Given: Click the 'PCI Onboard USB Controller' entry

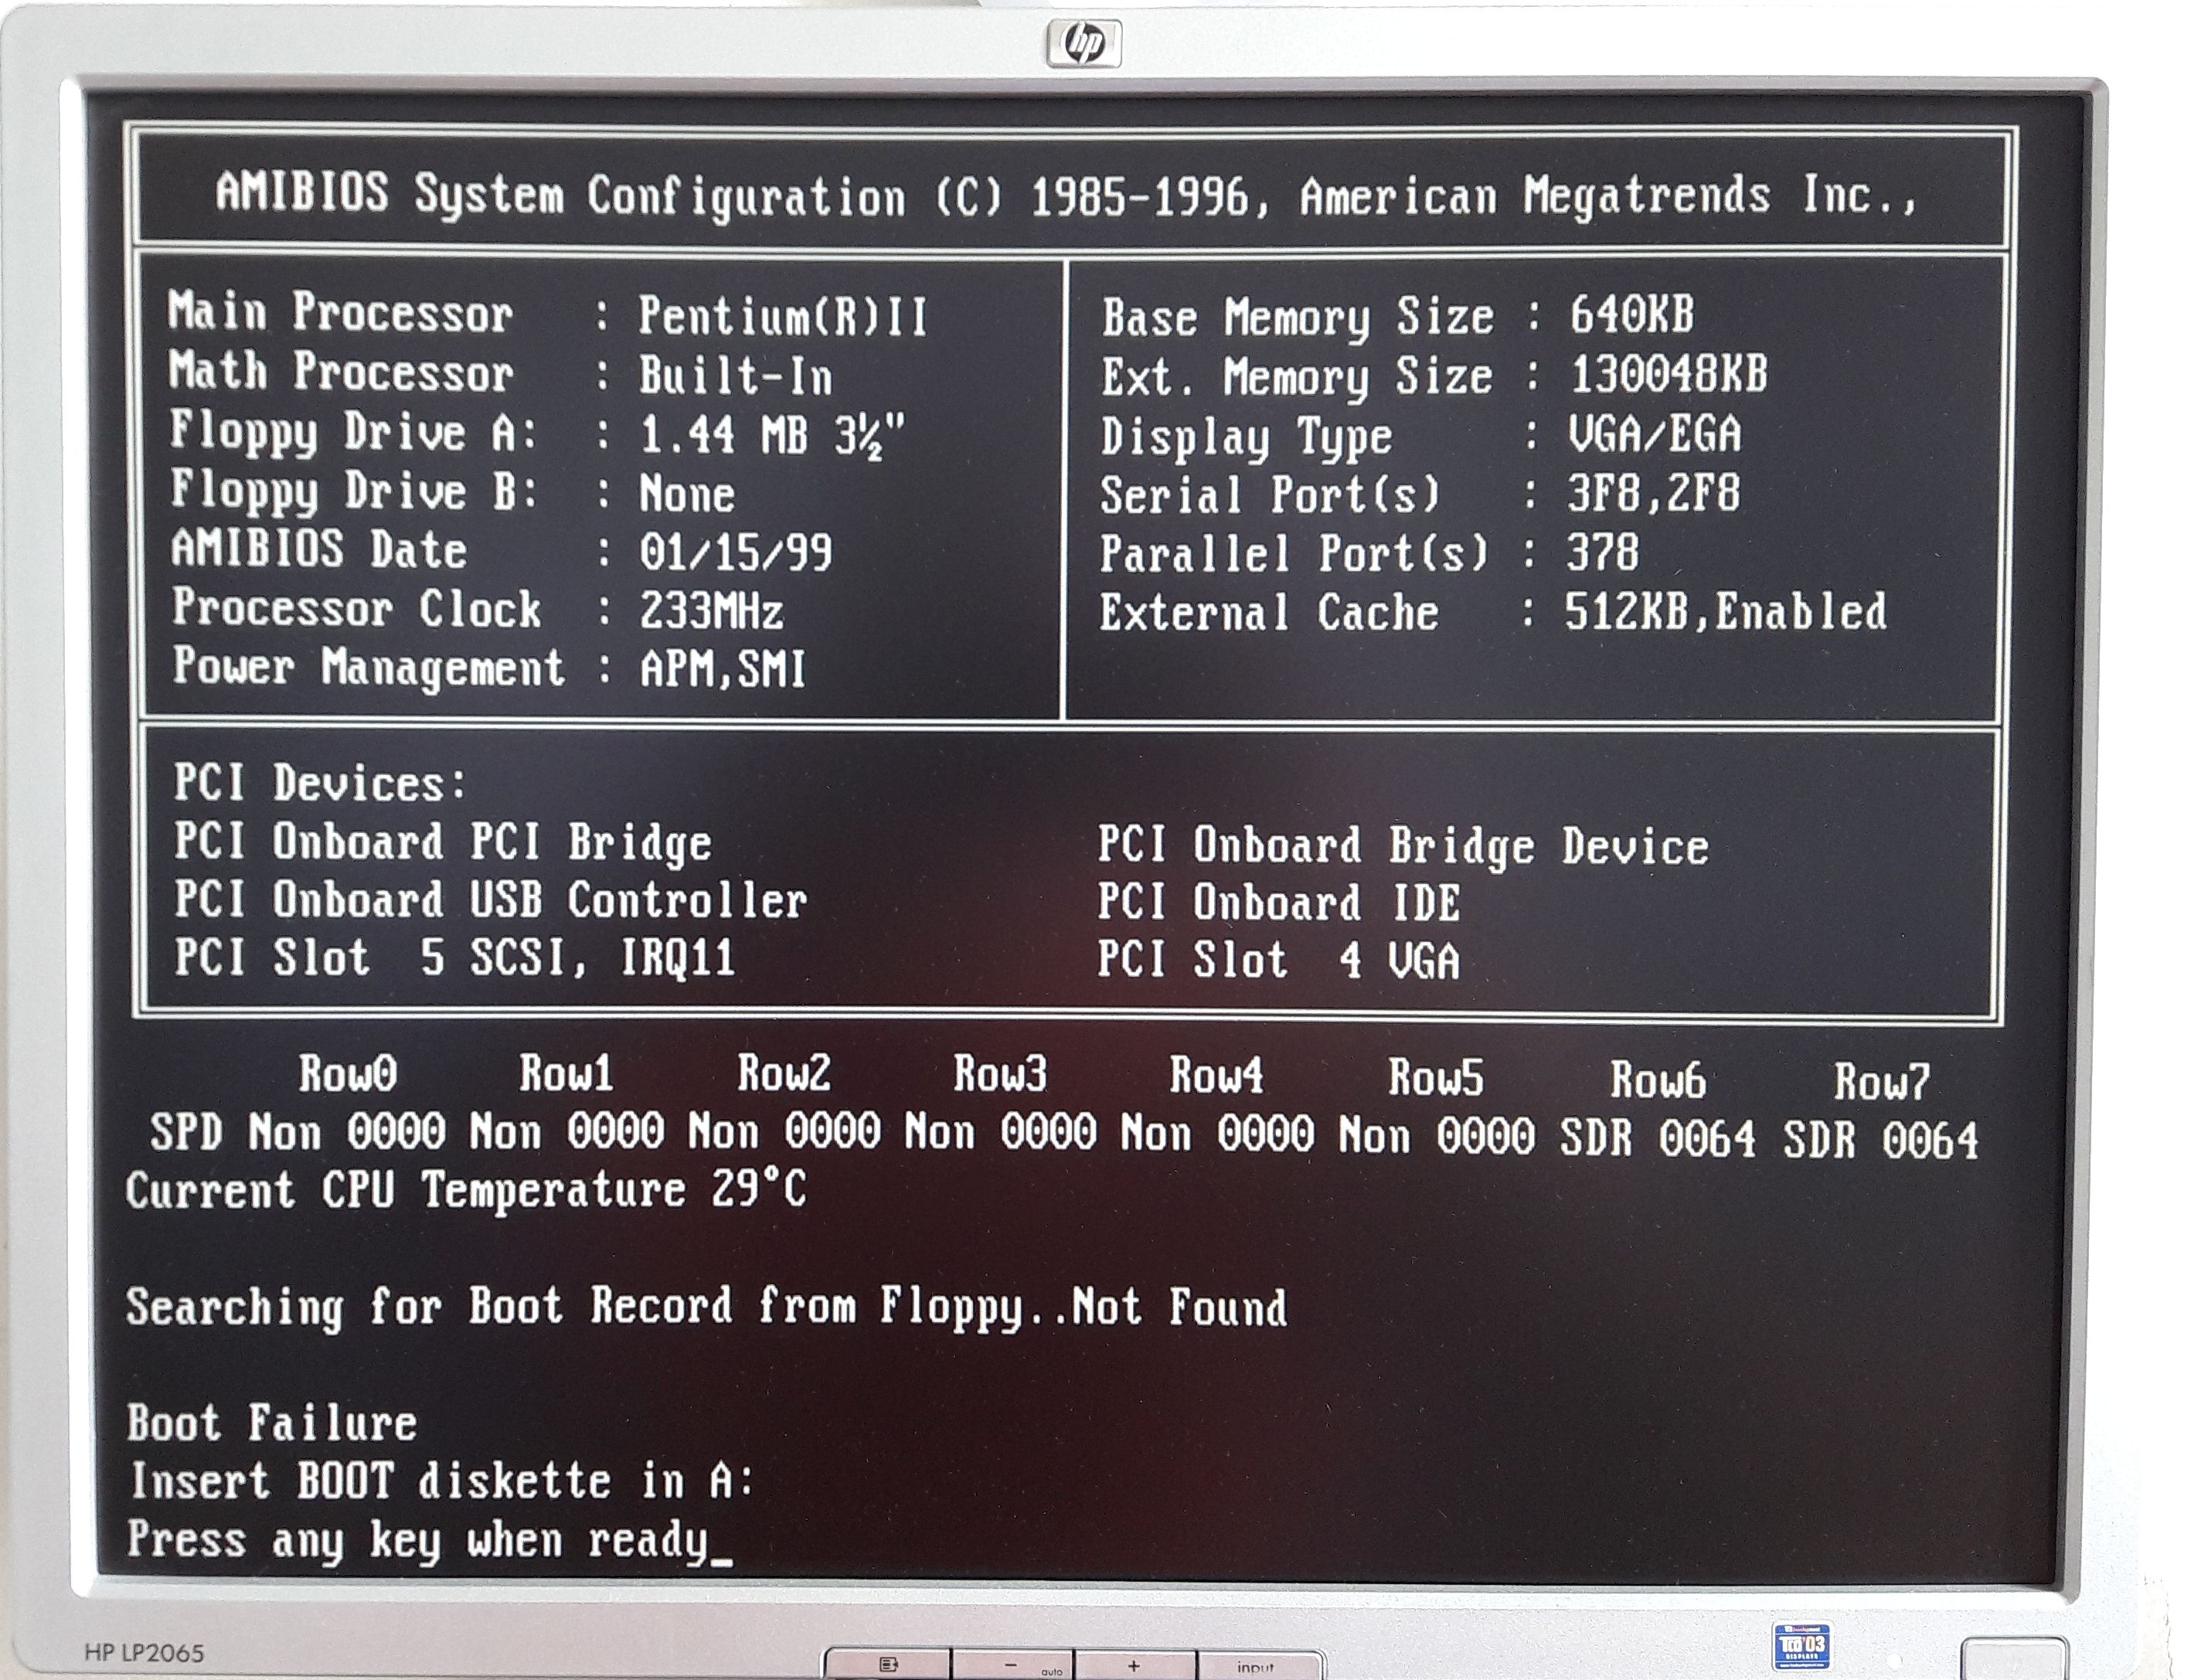Looking at the screenshot, I should click(x=490, y=900).
